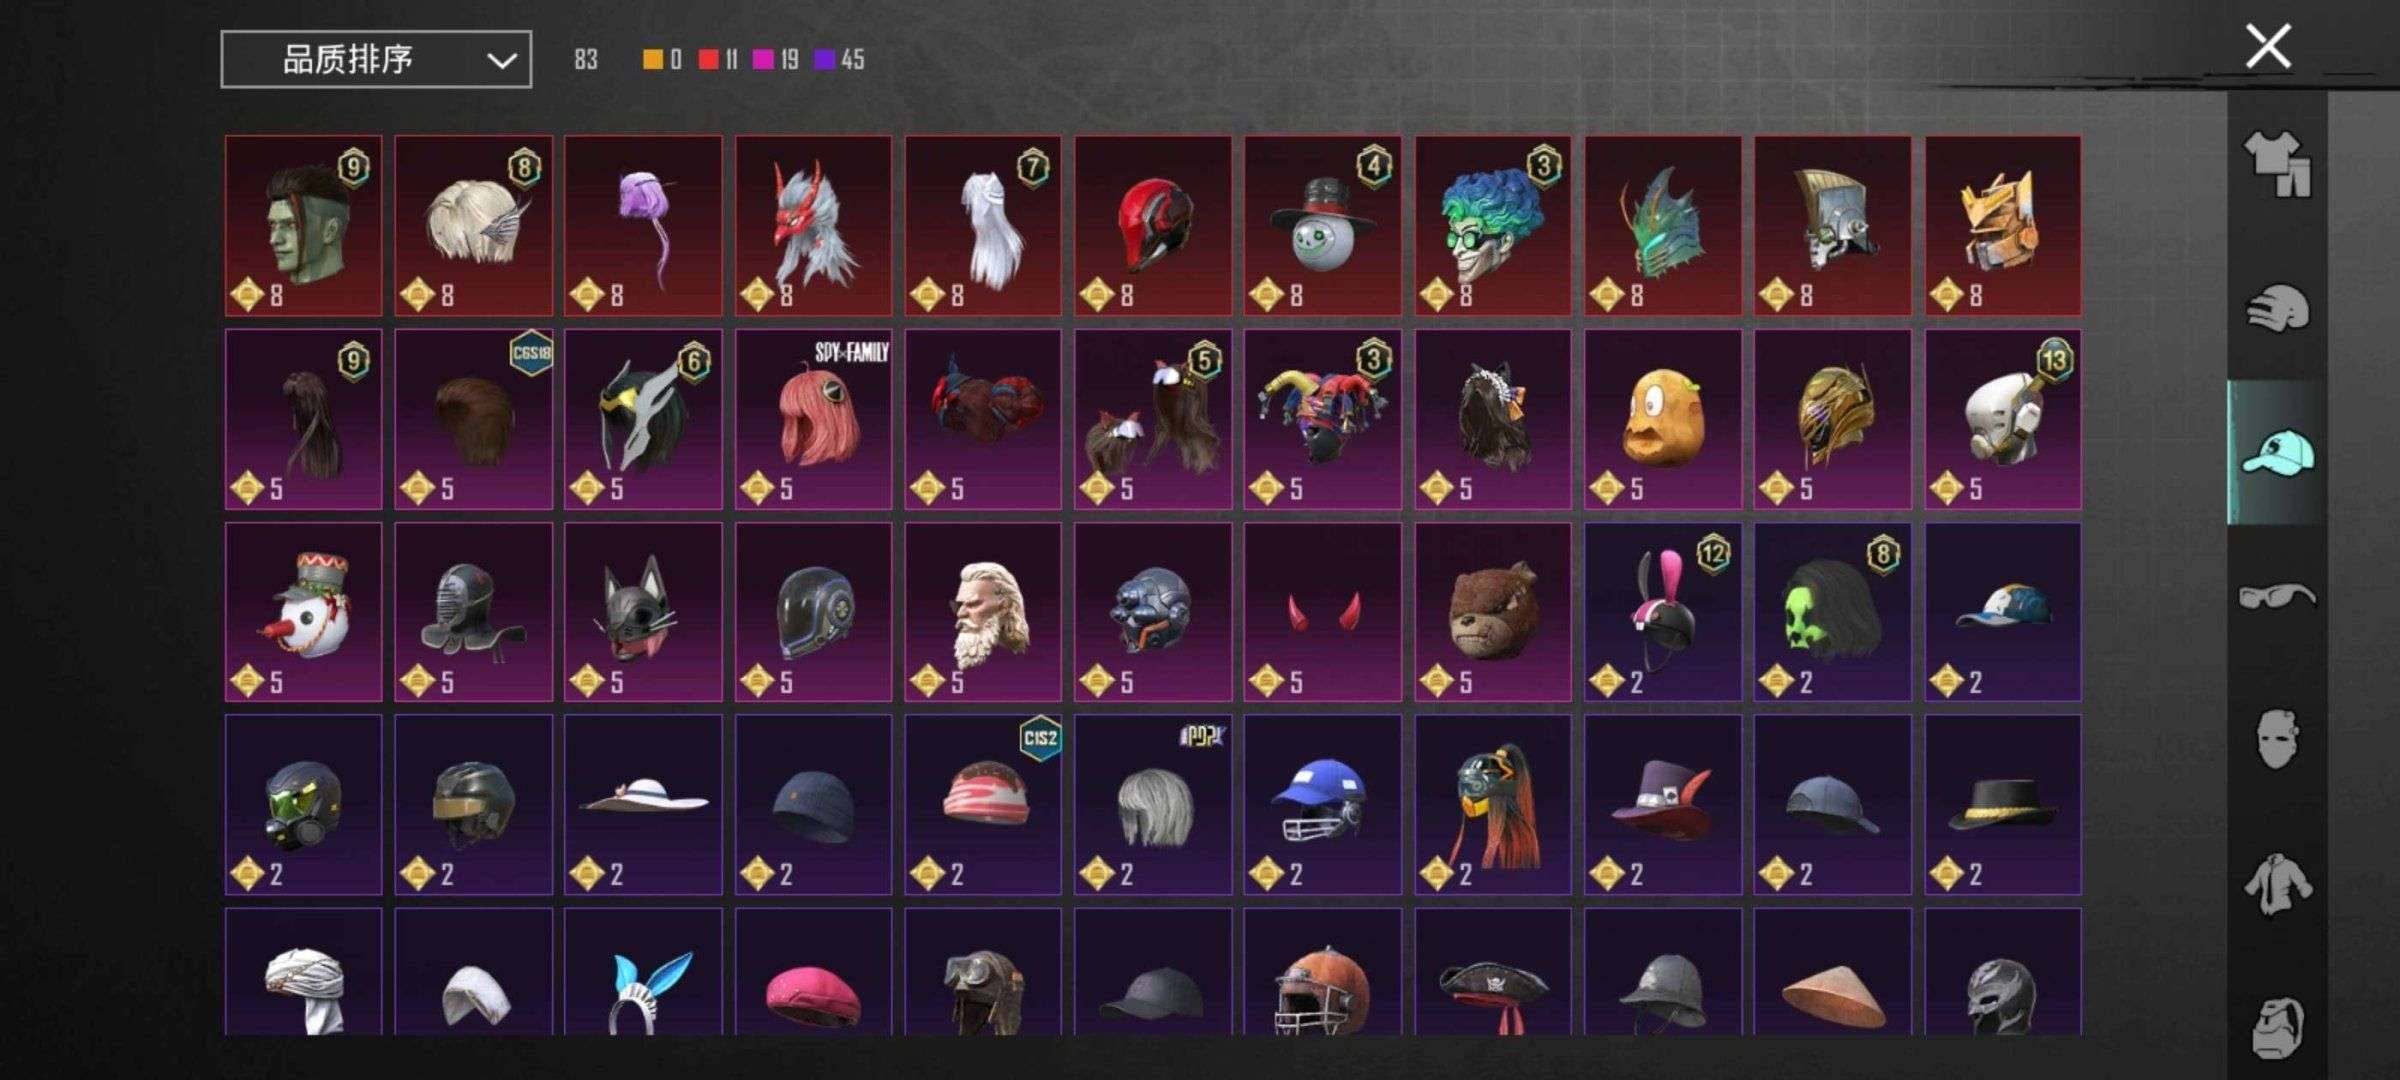Select the SPY×FAMILY pink hair item
Screen dimensions: 2400x1080
pos(813,419)
